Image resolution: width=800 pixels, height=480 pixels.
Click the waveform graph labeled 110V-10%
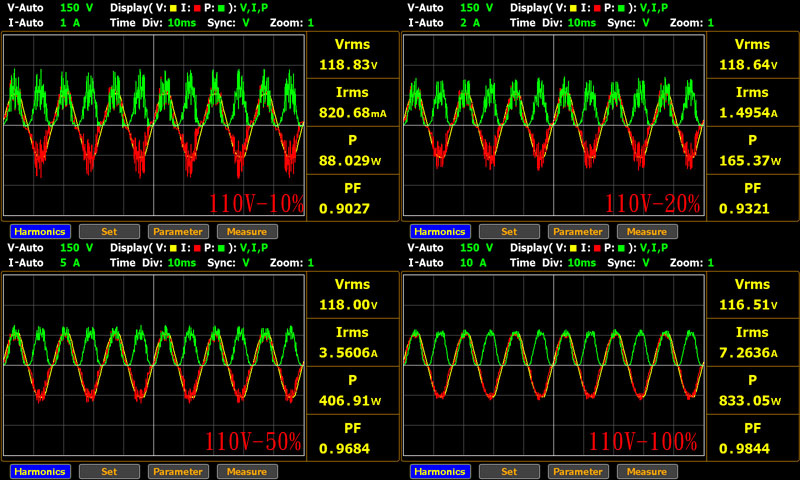pos(154,125)
